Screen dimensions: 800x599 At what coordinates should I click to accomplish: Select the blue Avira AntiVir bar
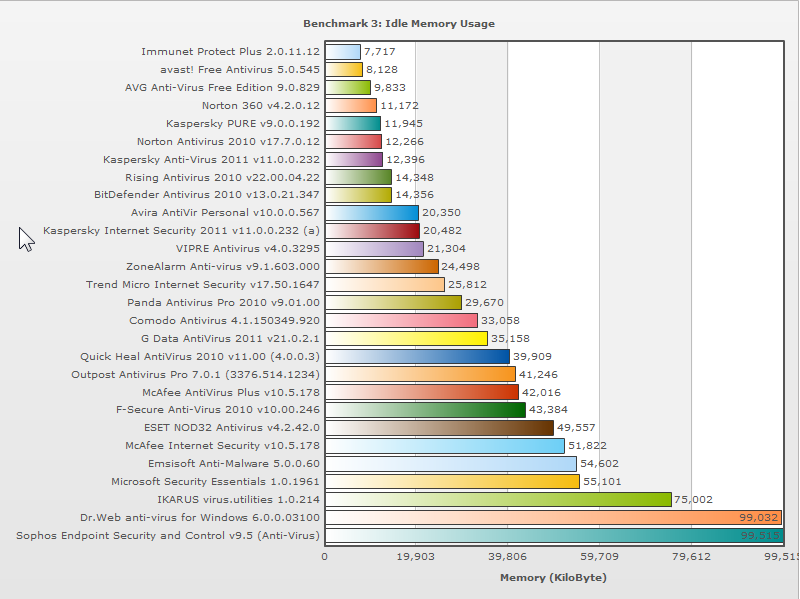[x=372, y=212]
